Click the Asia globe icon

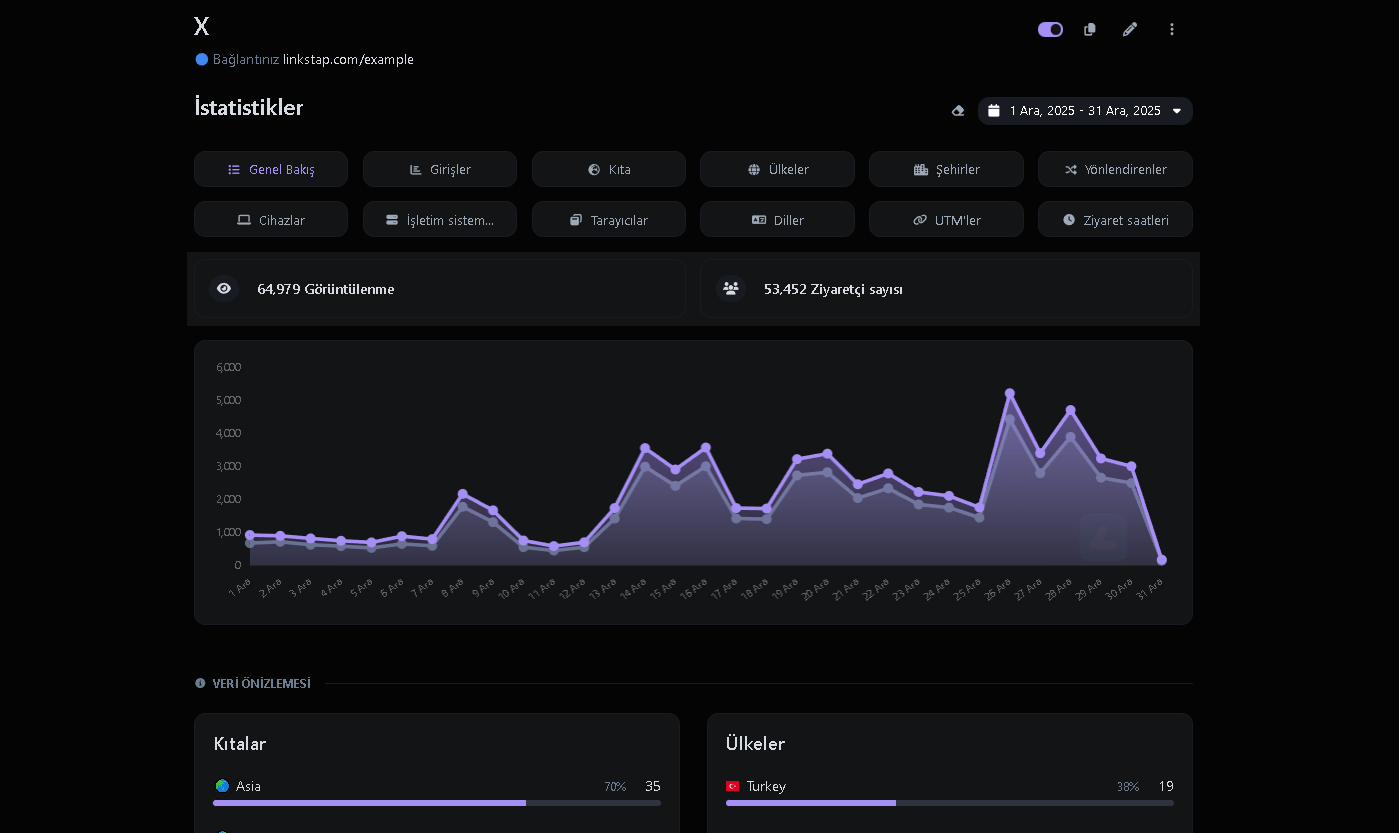click(222, 786)
